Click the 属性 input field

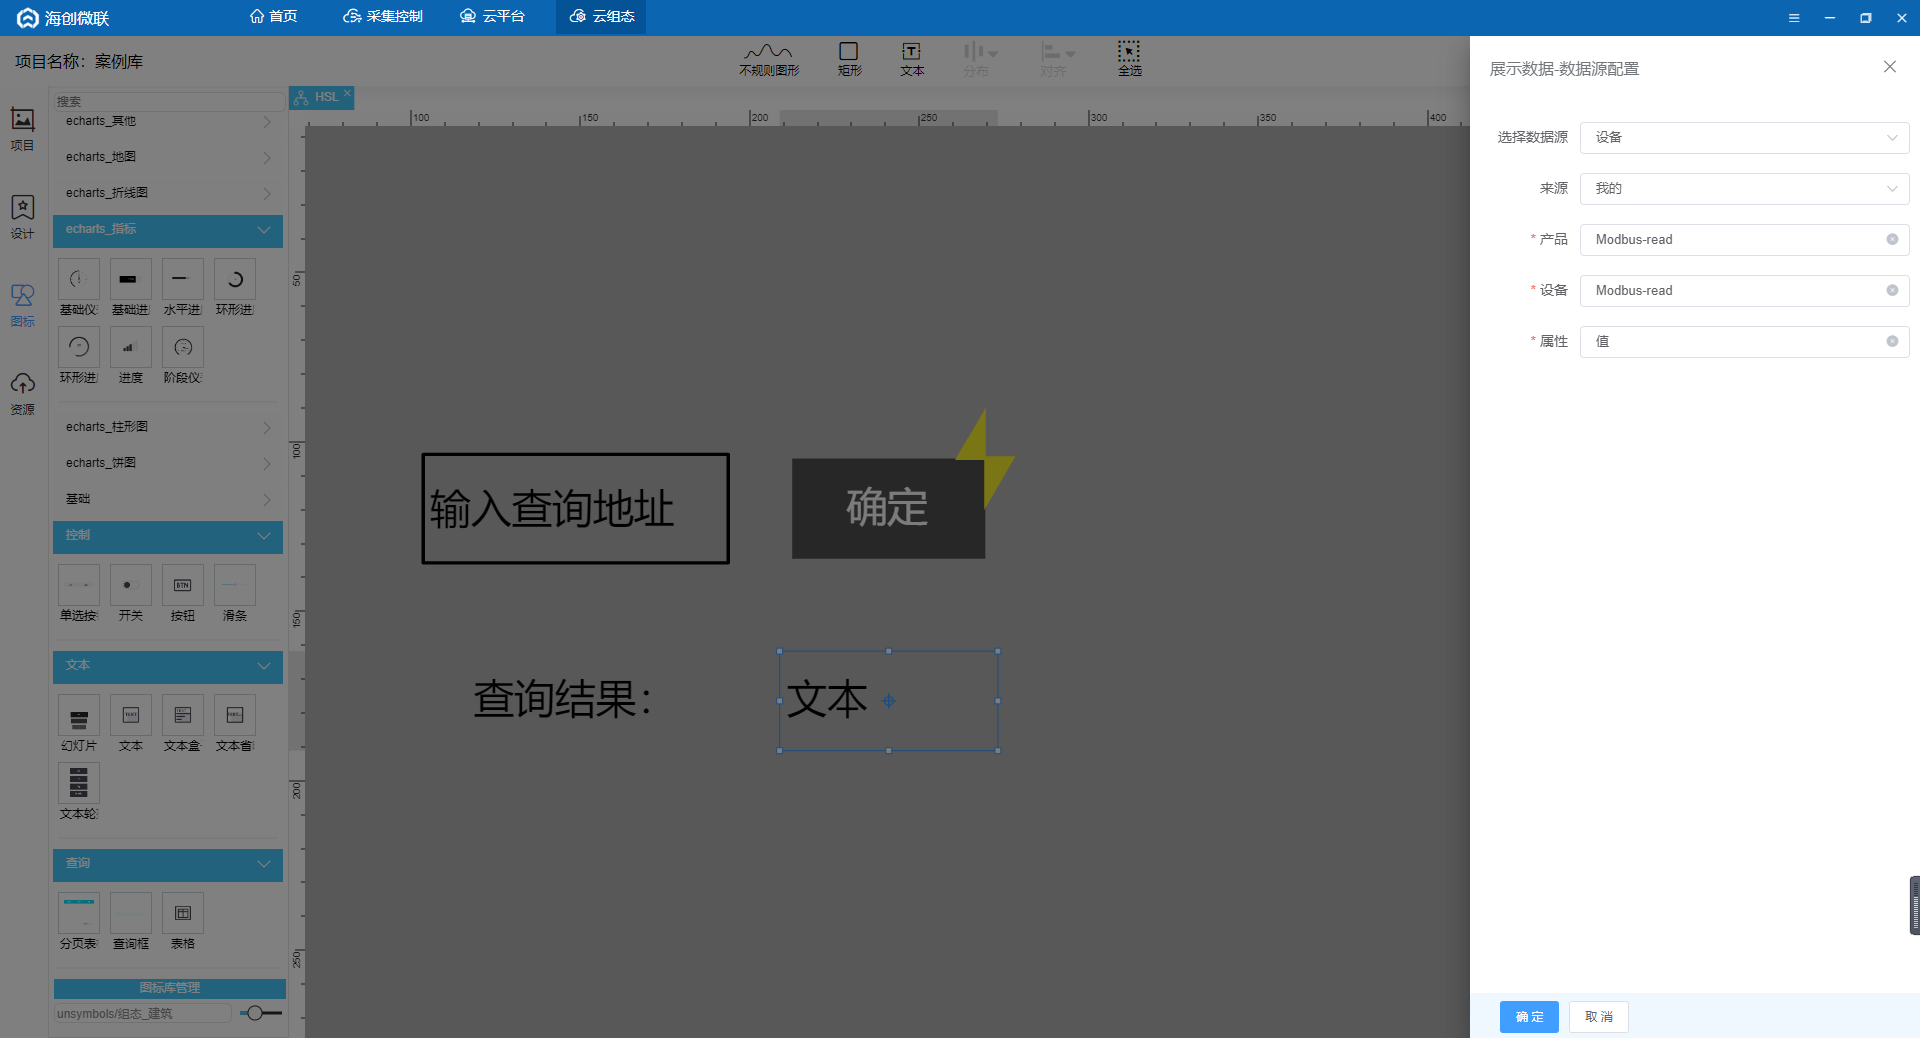click(x=1744, y=342)
